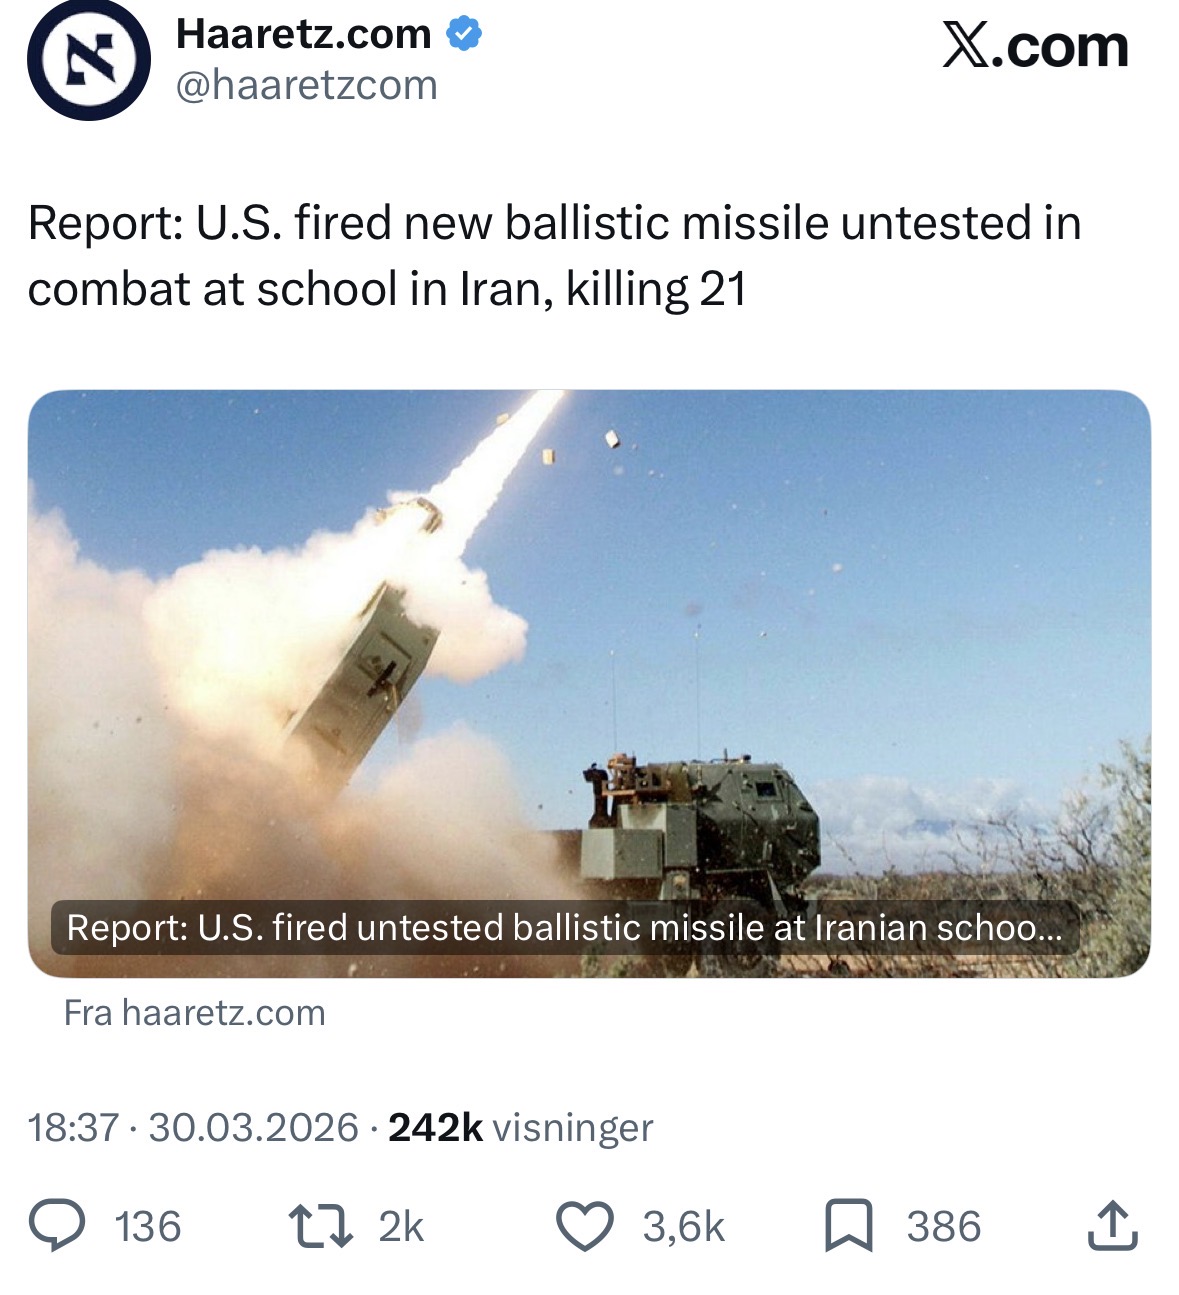Follow the 'Fra haaretz.com' source link
This screenshot has height=1295, width=1179.
coord(195,1013)
